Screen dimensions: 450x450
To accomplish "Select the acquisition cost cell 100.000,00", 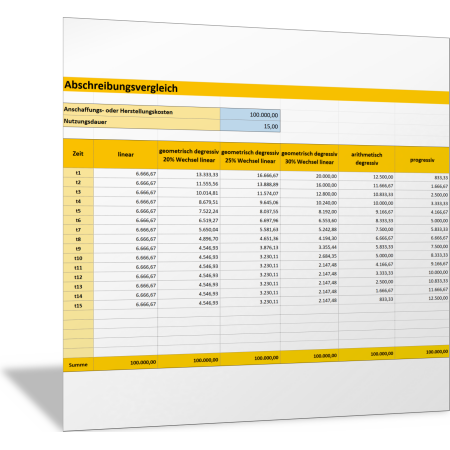I will click(x=250, y=114).
